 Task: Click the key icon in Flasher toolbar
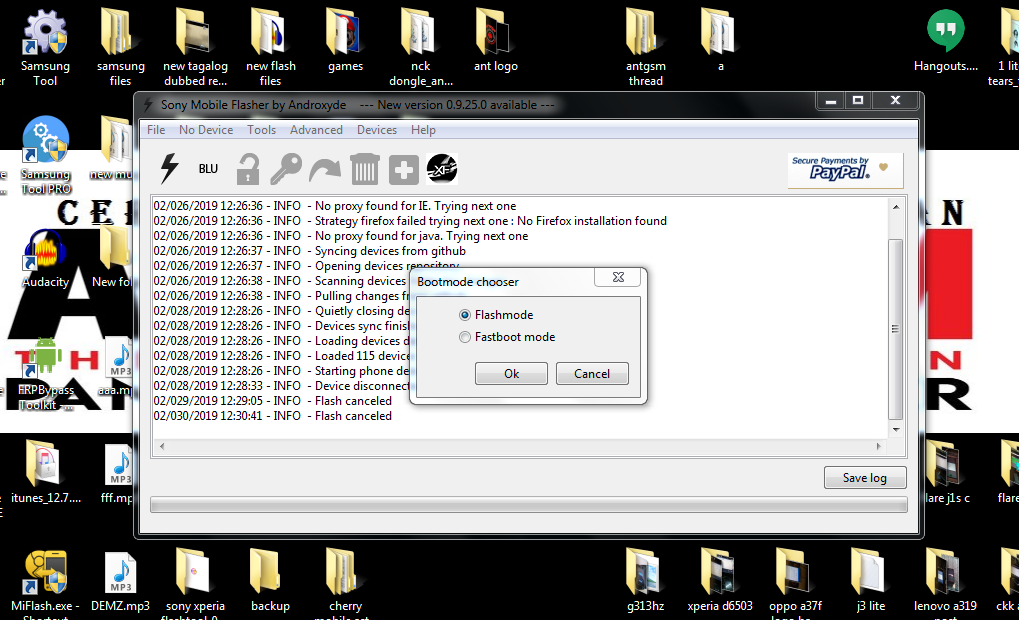point(286,169)
